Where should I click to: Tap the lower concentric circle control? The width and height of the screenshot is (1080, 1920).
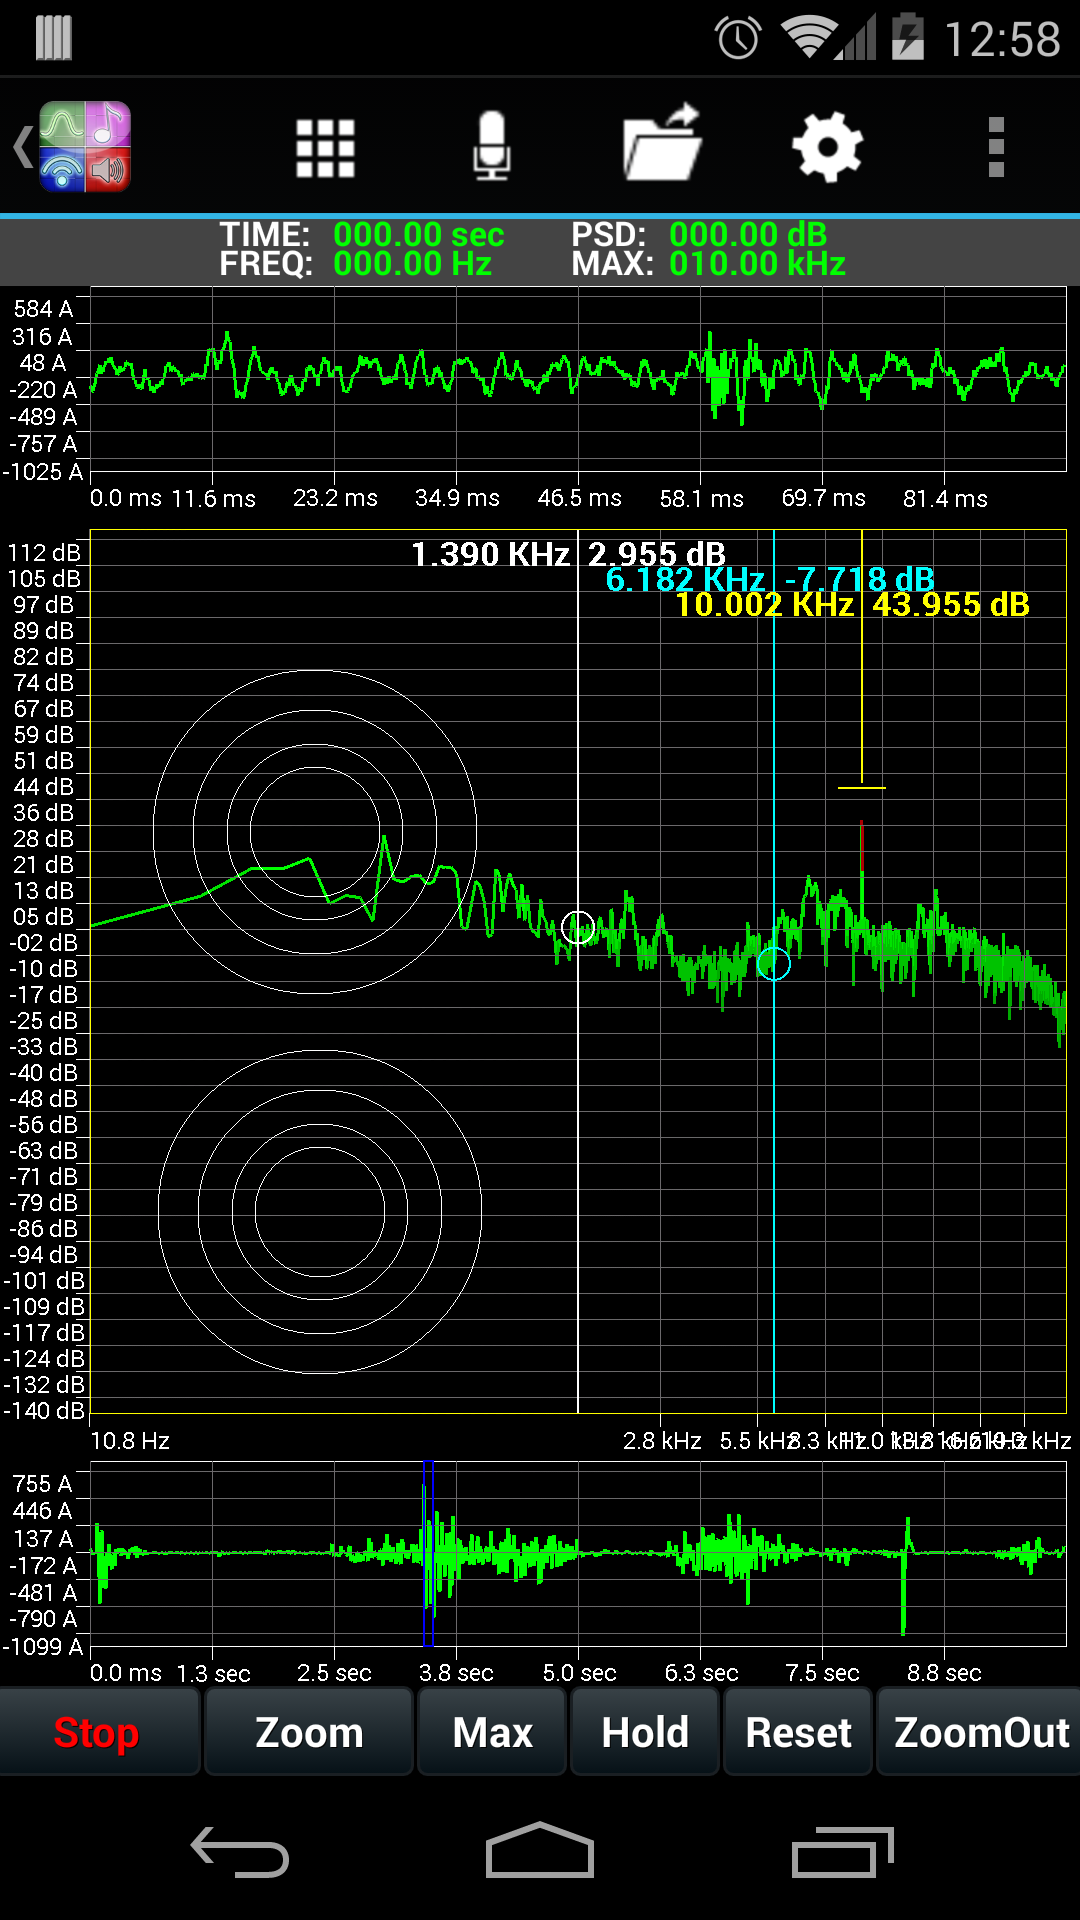point(320,1212)
